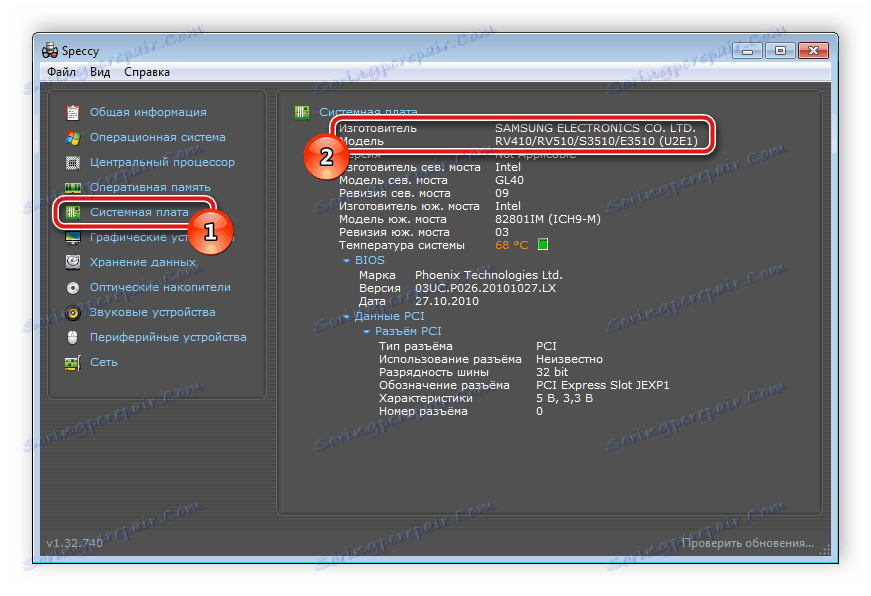Click the Номер разъёма label
This screenshot has height=596, width=871.
[x=423, y=411]
